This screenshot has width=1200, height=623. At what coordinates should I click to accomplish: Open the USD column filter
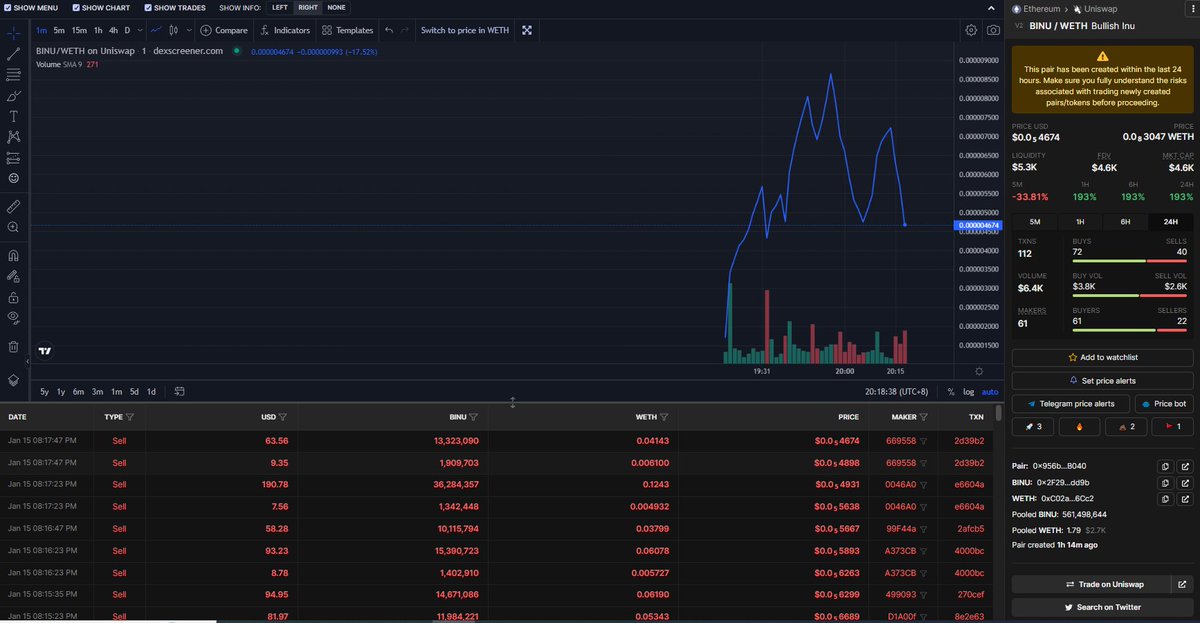click(x=283, y=417)
